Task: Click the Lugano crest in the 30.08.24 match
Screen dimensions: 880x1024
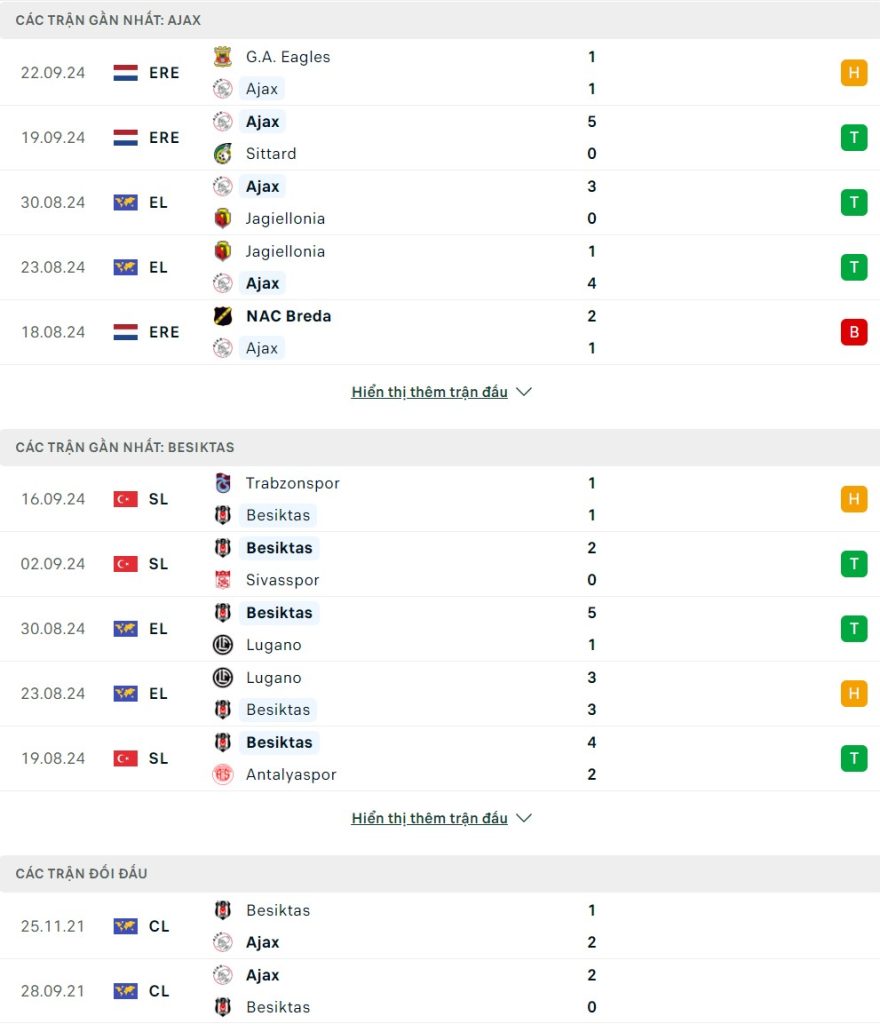Action: pos(223,645)
